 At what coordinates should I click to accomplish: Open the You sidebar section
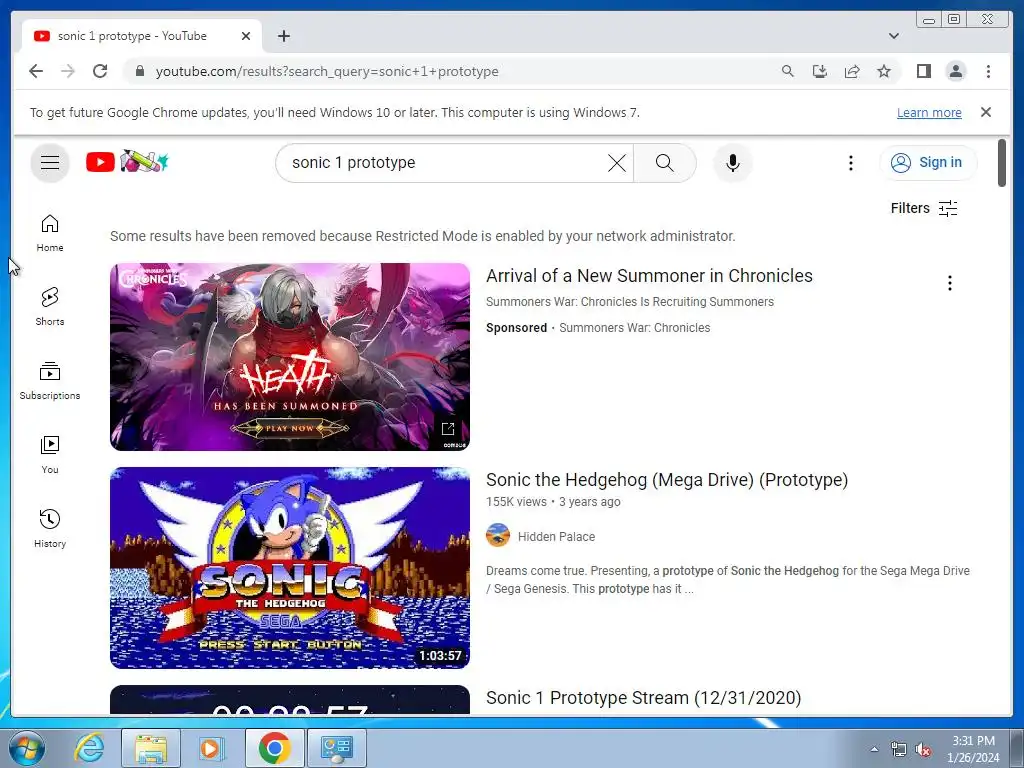tap(50, 455)
